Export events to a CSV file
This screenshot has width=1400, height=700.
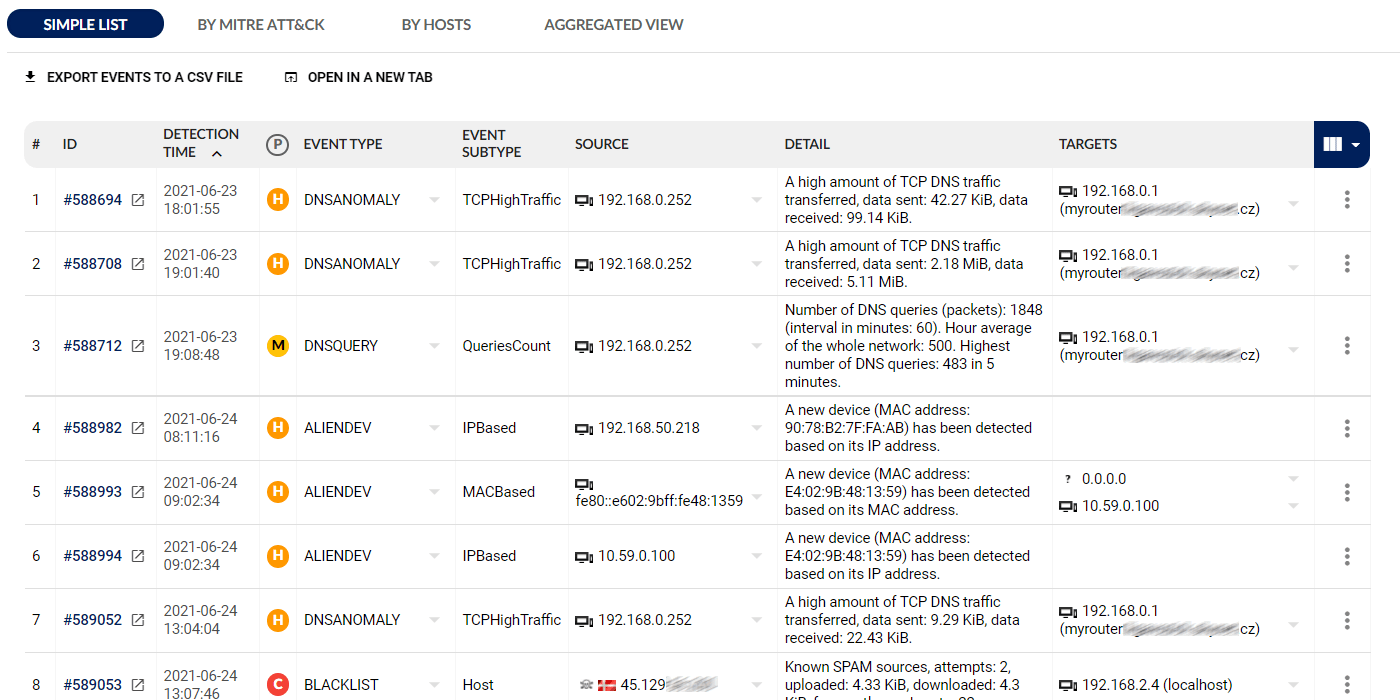(x=144, y=77)
